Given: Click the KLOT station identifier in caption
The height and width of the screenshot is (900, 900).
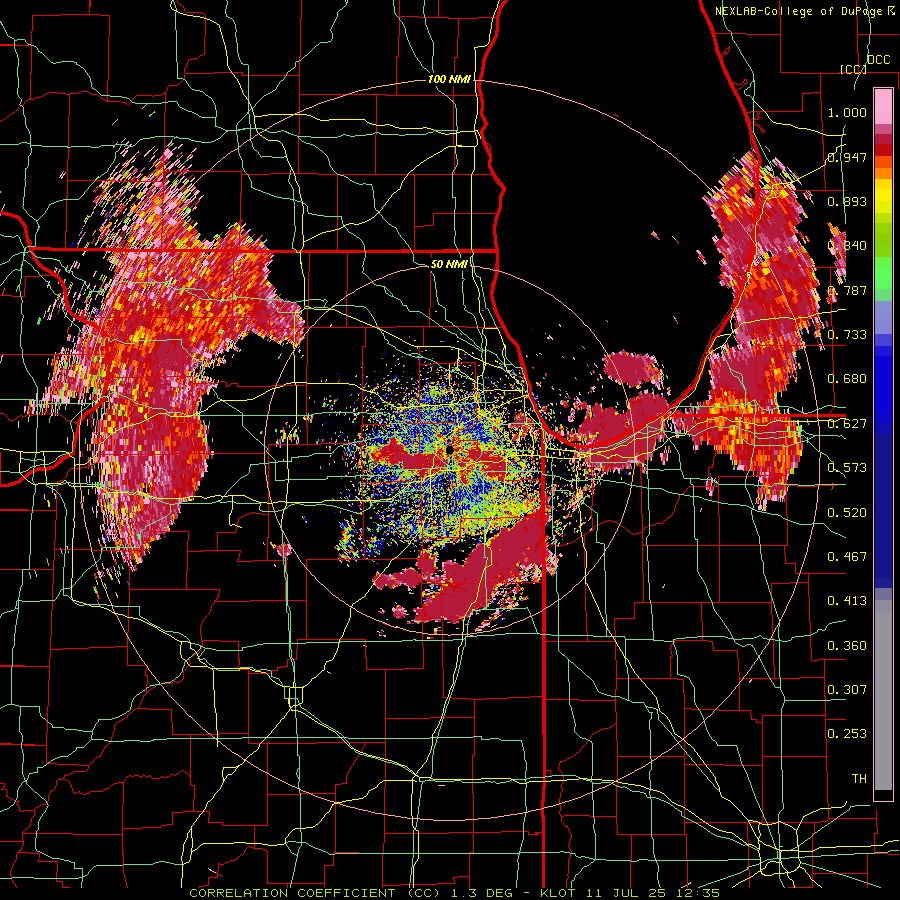Looking at the screenshot, I should [x=557, y=893].
